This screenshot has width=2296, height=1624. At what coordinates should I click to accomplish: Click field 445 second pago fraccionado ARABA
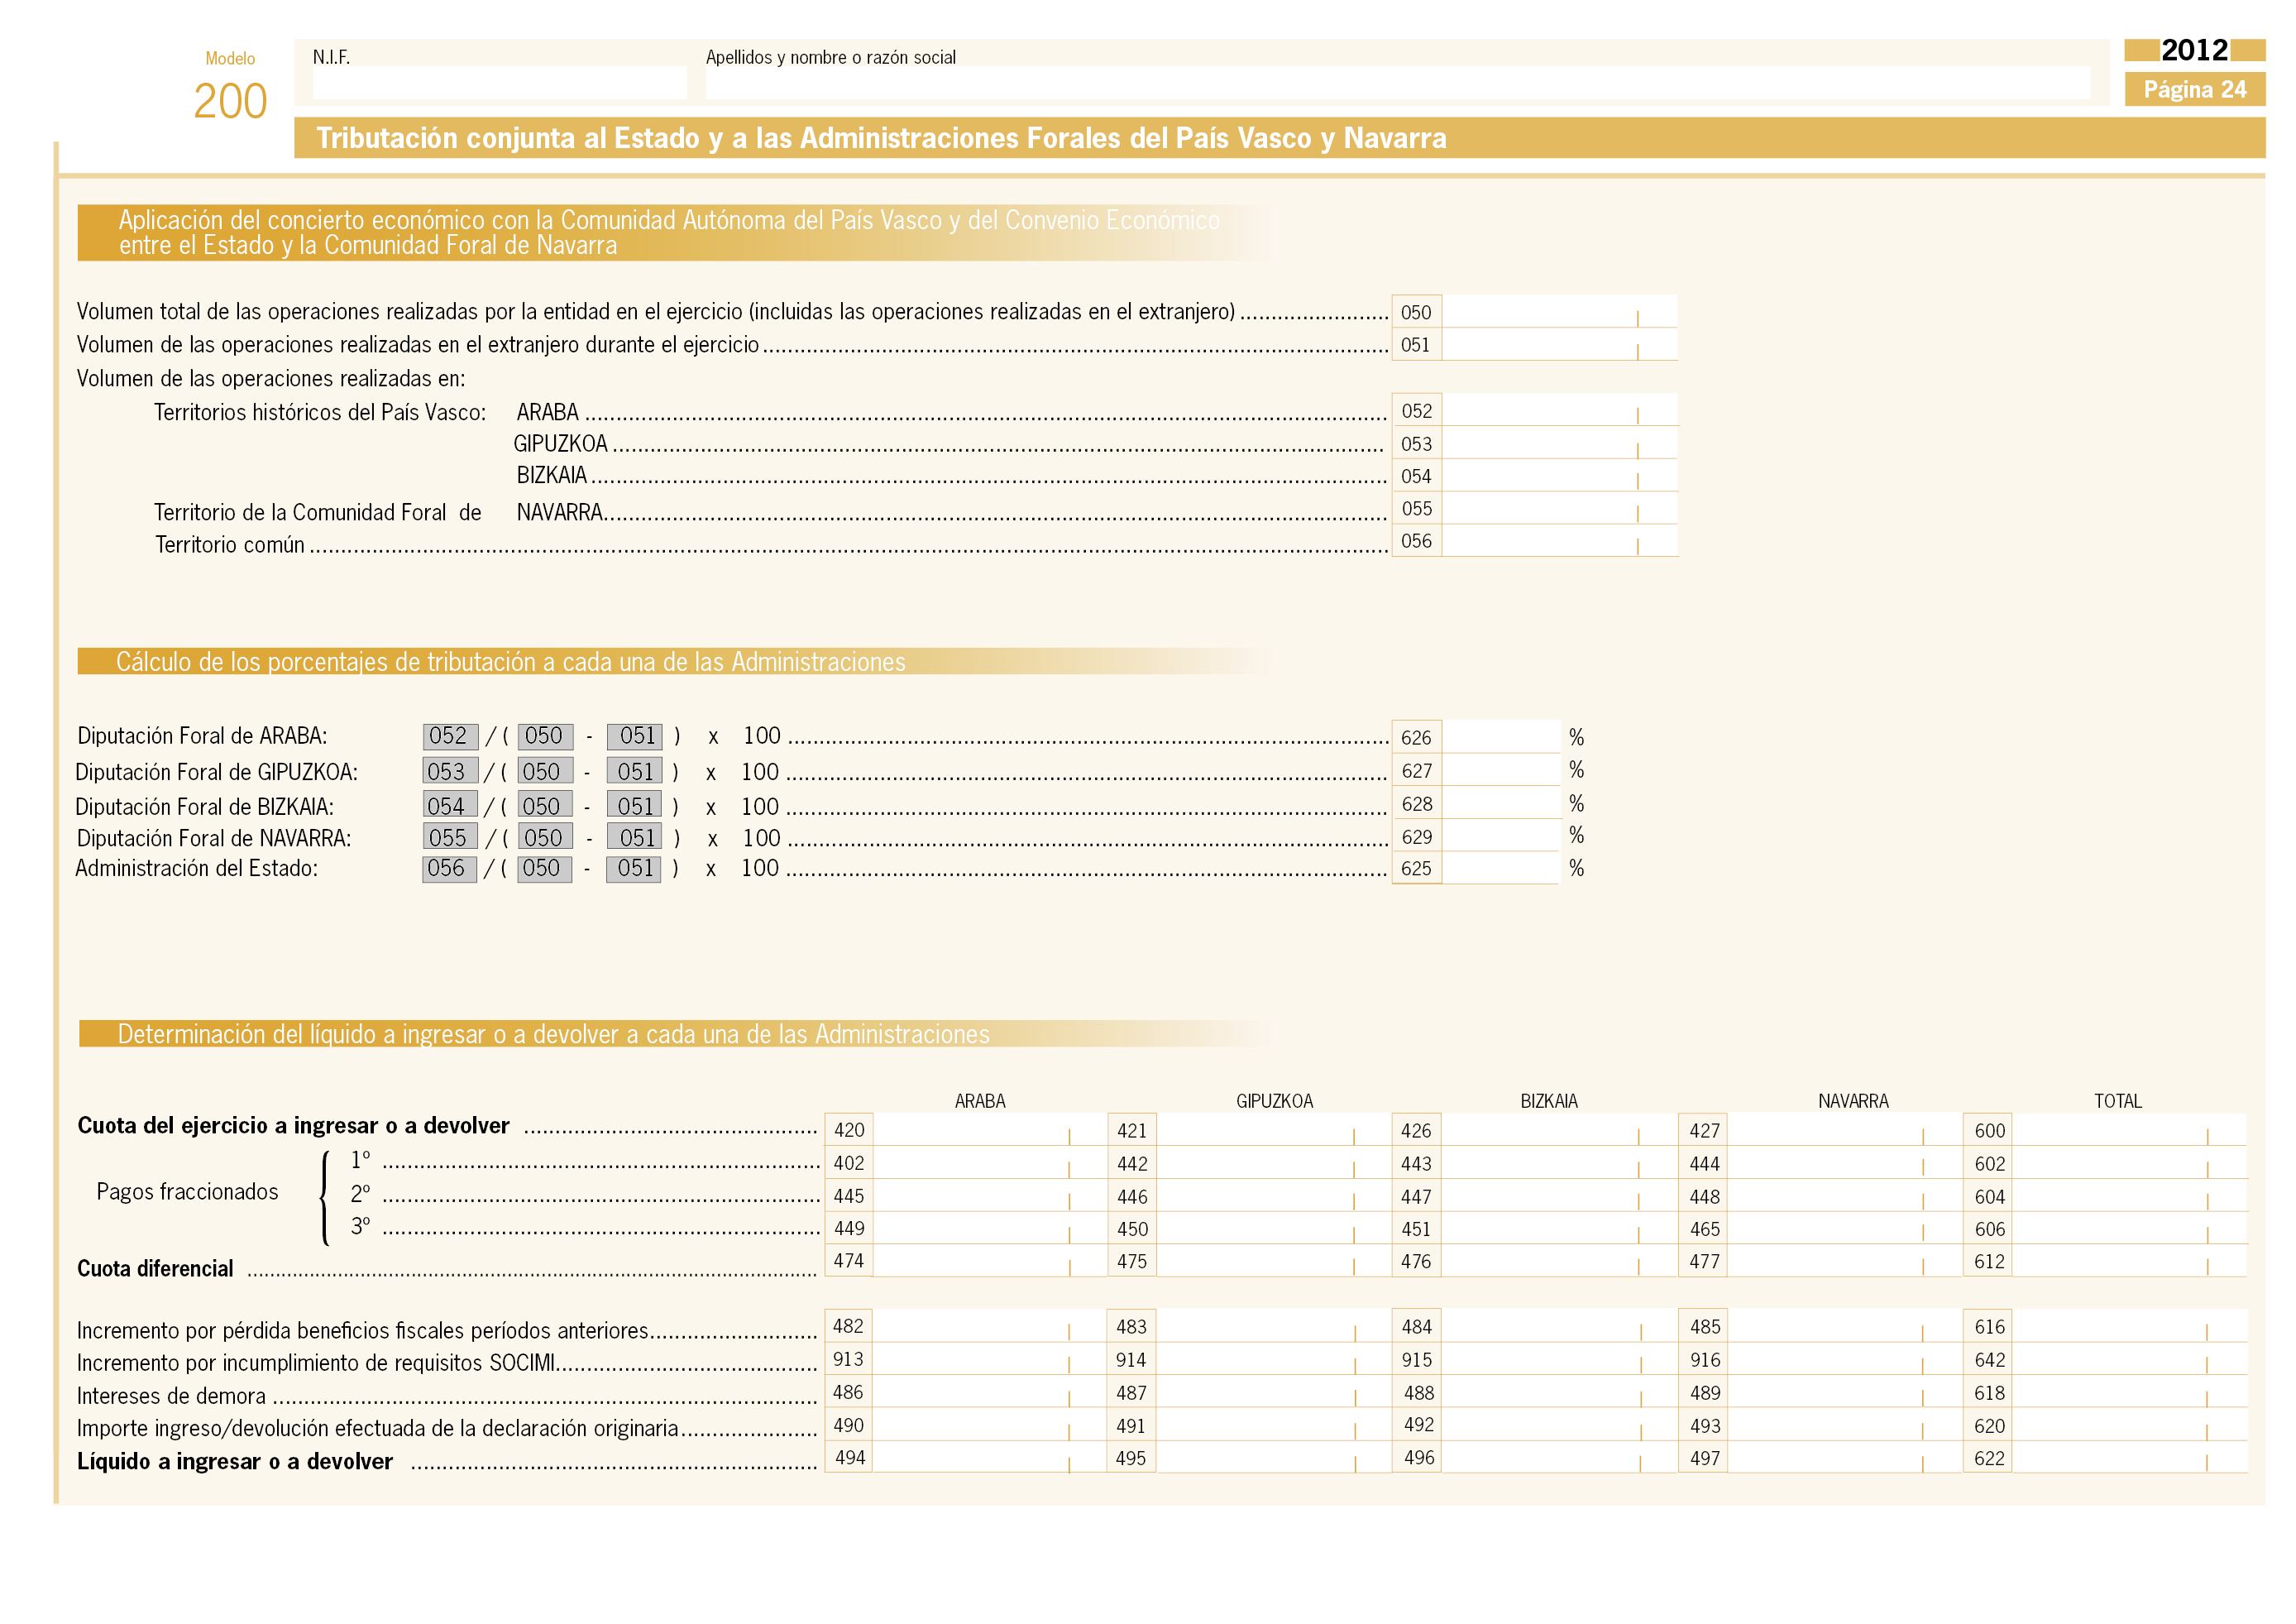pyautogui.click(x=989, y=1196)
